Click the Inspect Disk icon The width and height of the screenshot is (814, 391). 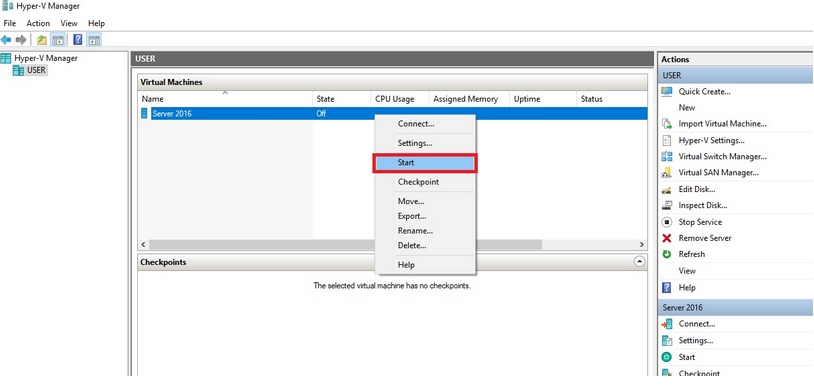click(667, 205)
